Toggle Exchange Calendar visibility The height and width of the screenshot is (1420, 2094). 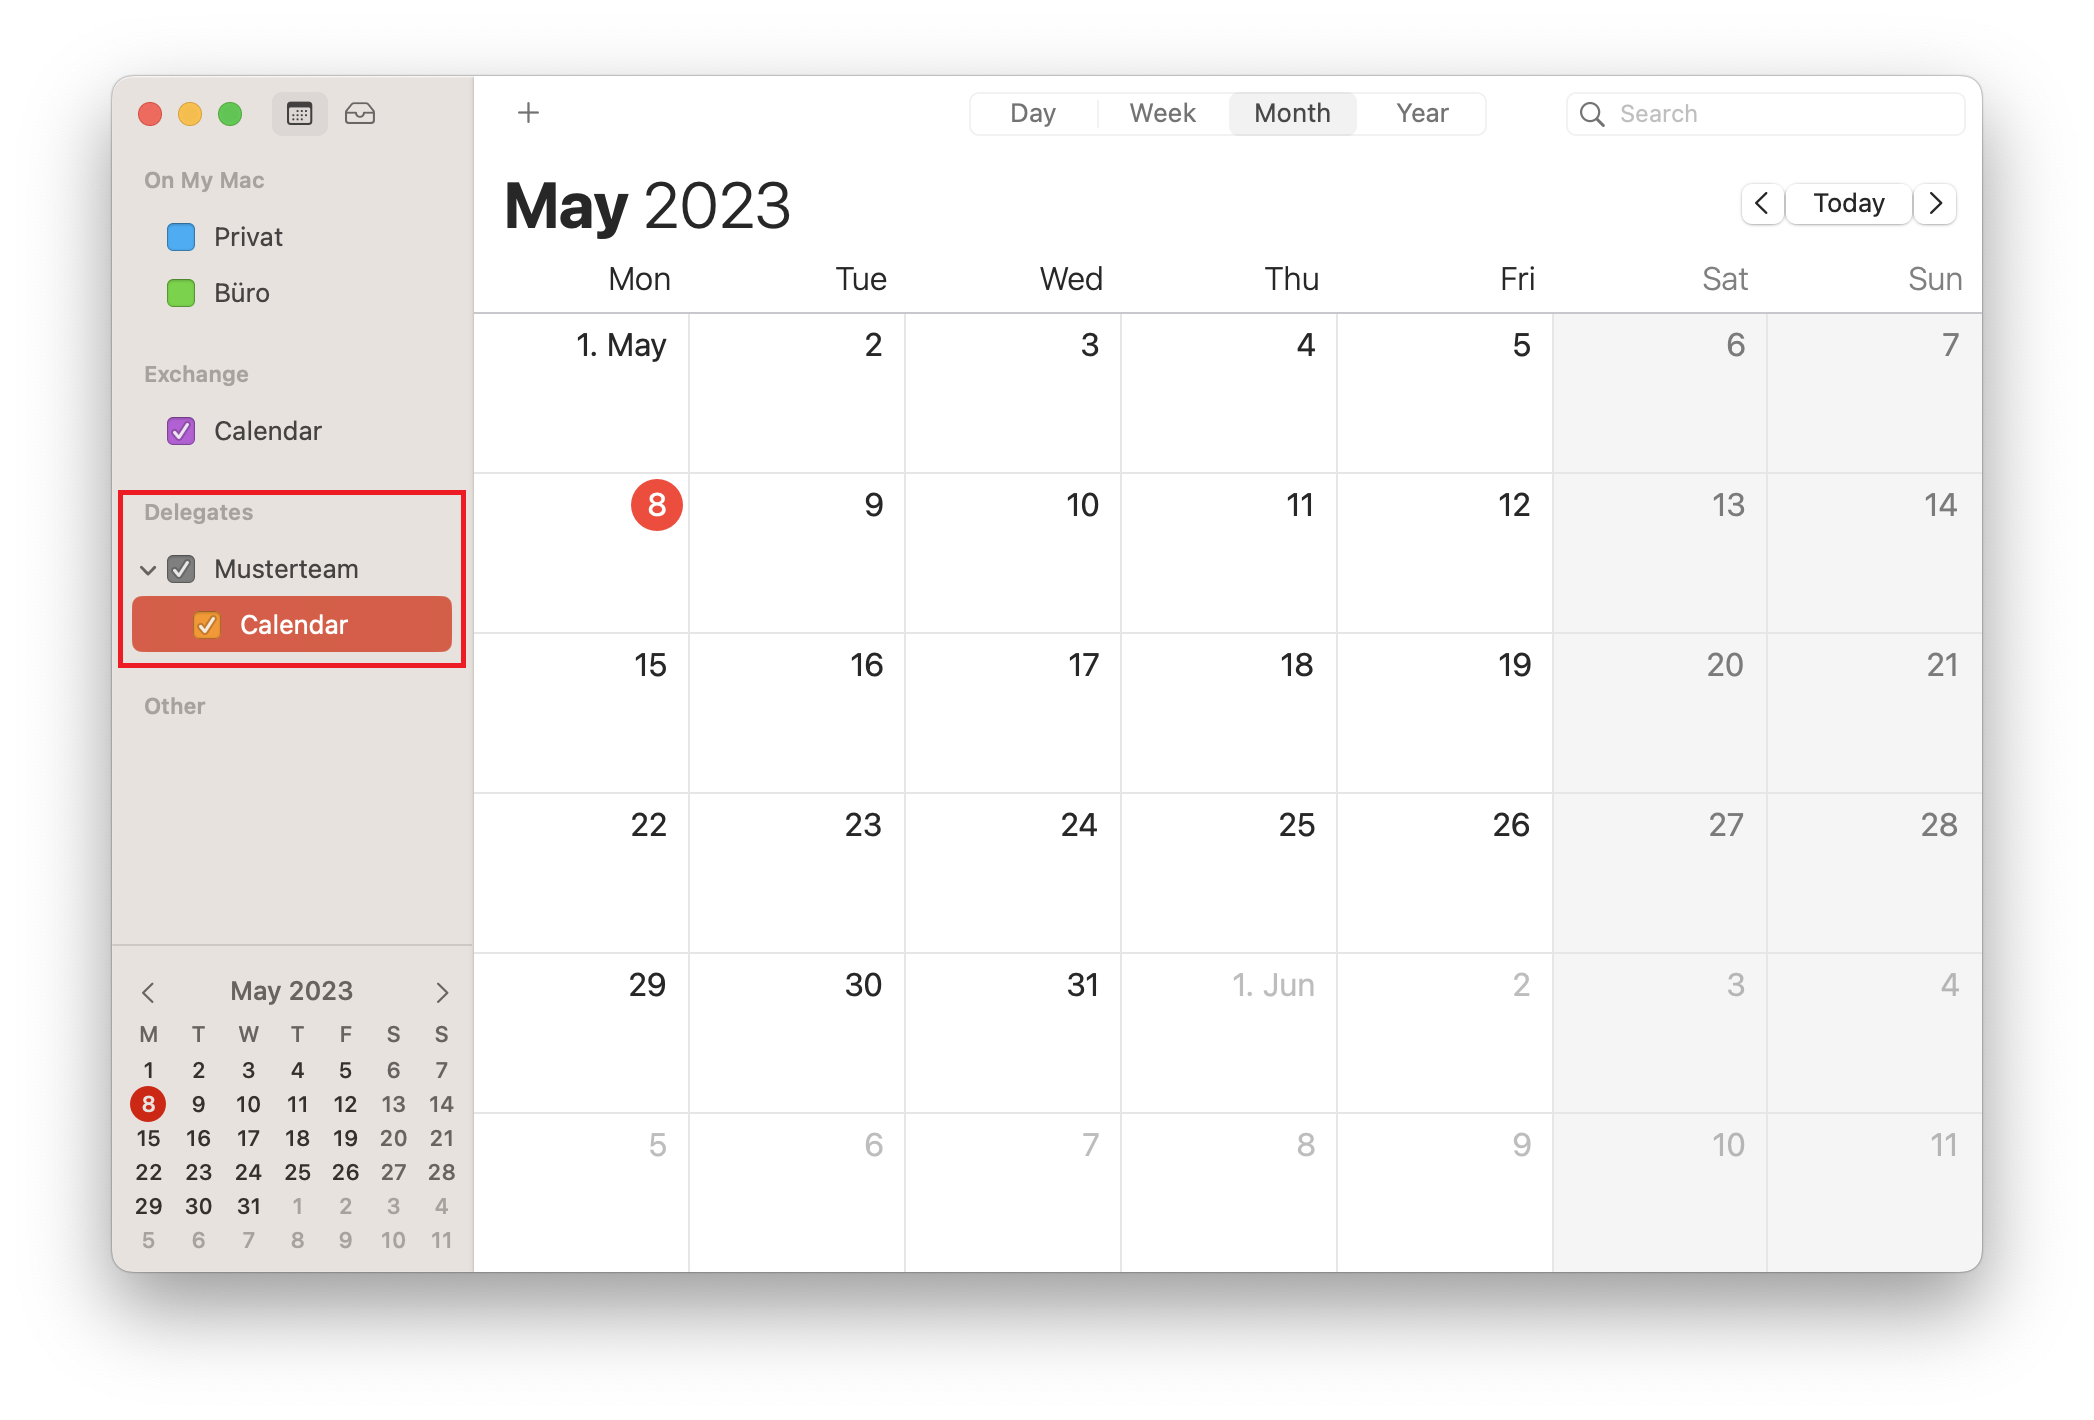[x=182, y=429]
